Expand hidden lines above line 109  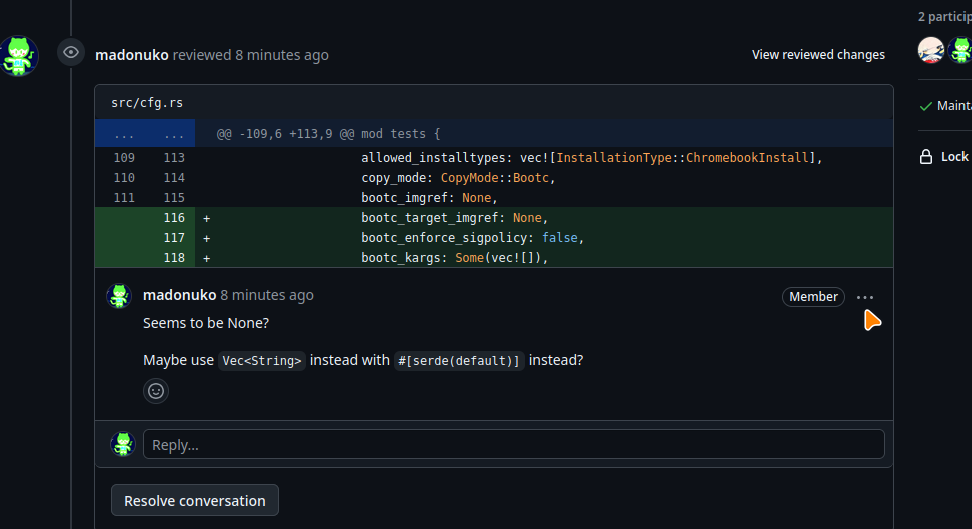(x=124, y=133)
